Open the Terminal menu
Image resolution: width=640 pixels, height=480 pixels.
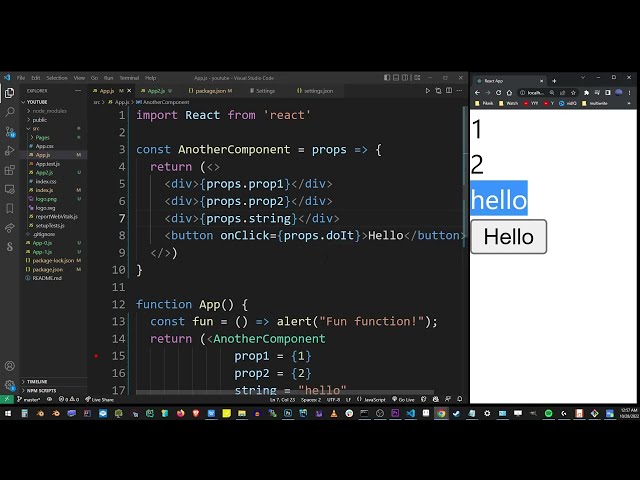coord(129,78)
